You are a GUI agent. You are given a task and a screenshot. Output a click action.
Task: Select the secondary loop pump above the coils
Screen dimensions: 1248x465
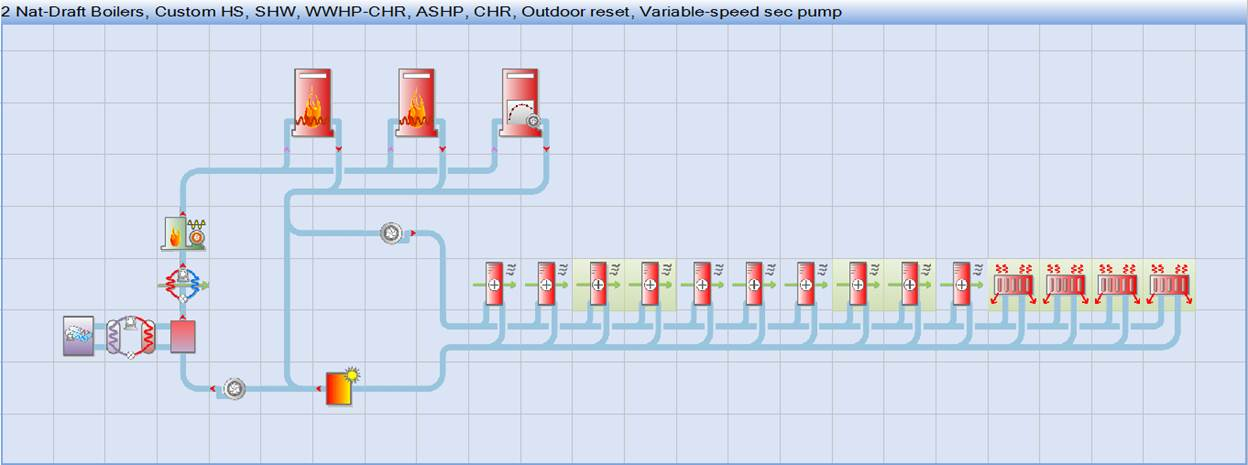pos(390,233)
